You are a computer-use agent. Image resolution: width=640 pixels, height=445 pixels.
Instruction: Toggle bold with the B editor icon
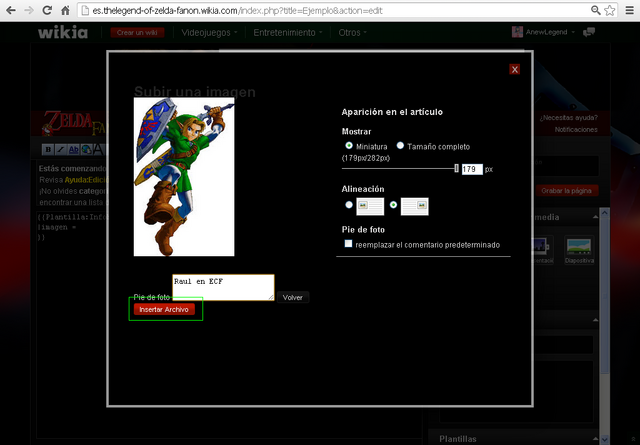pyautogui.click(x=48, y=149)
